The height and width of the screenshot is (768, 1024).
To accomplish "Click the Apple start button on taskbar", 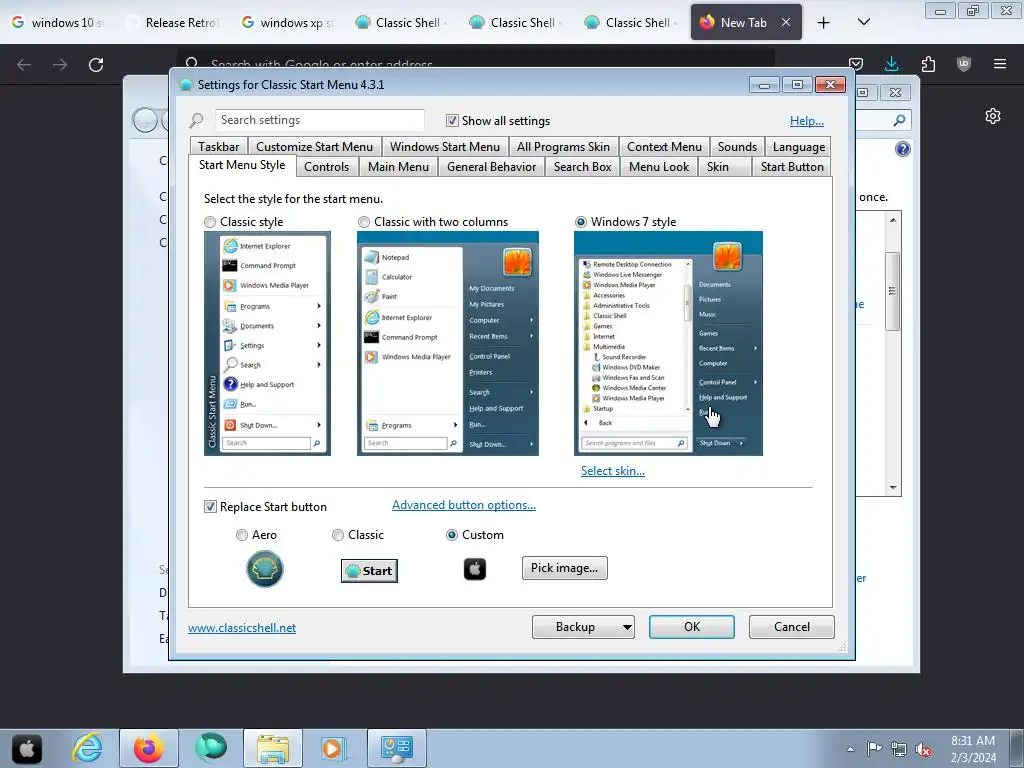I will click(x=27, y=748).
